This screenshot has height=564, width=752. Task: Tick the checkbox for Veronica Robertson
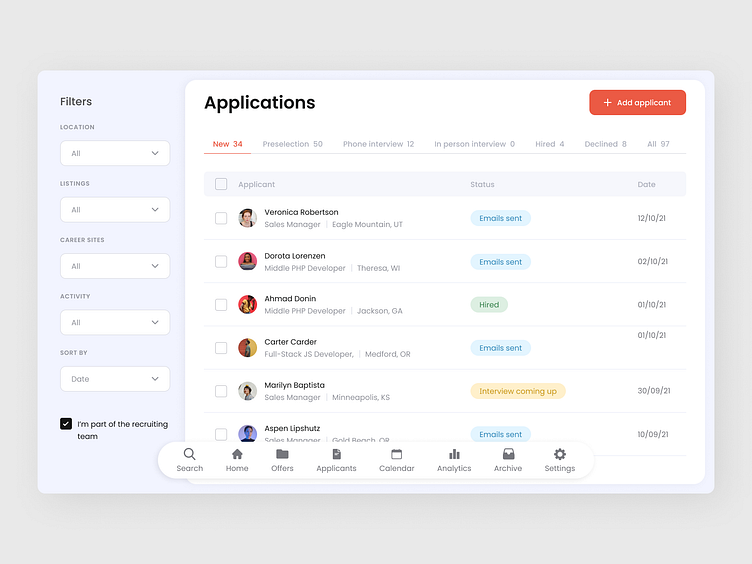(221, 218)
